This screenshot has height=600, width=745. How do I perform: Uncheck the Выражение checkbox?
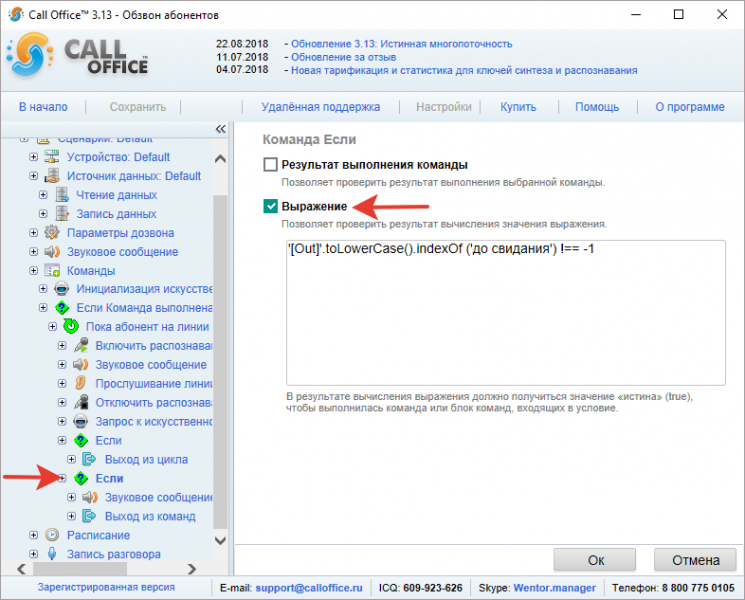click(270, 207)
